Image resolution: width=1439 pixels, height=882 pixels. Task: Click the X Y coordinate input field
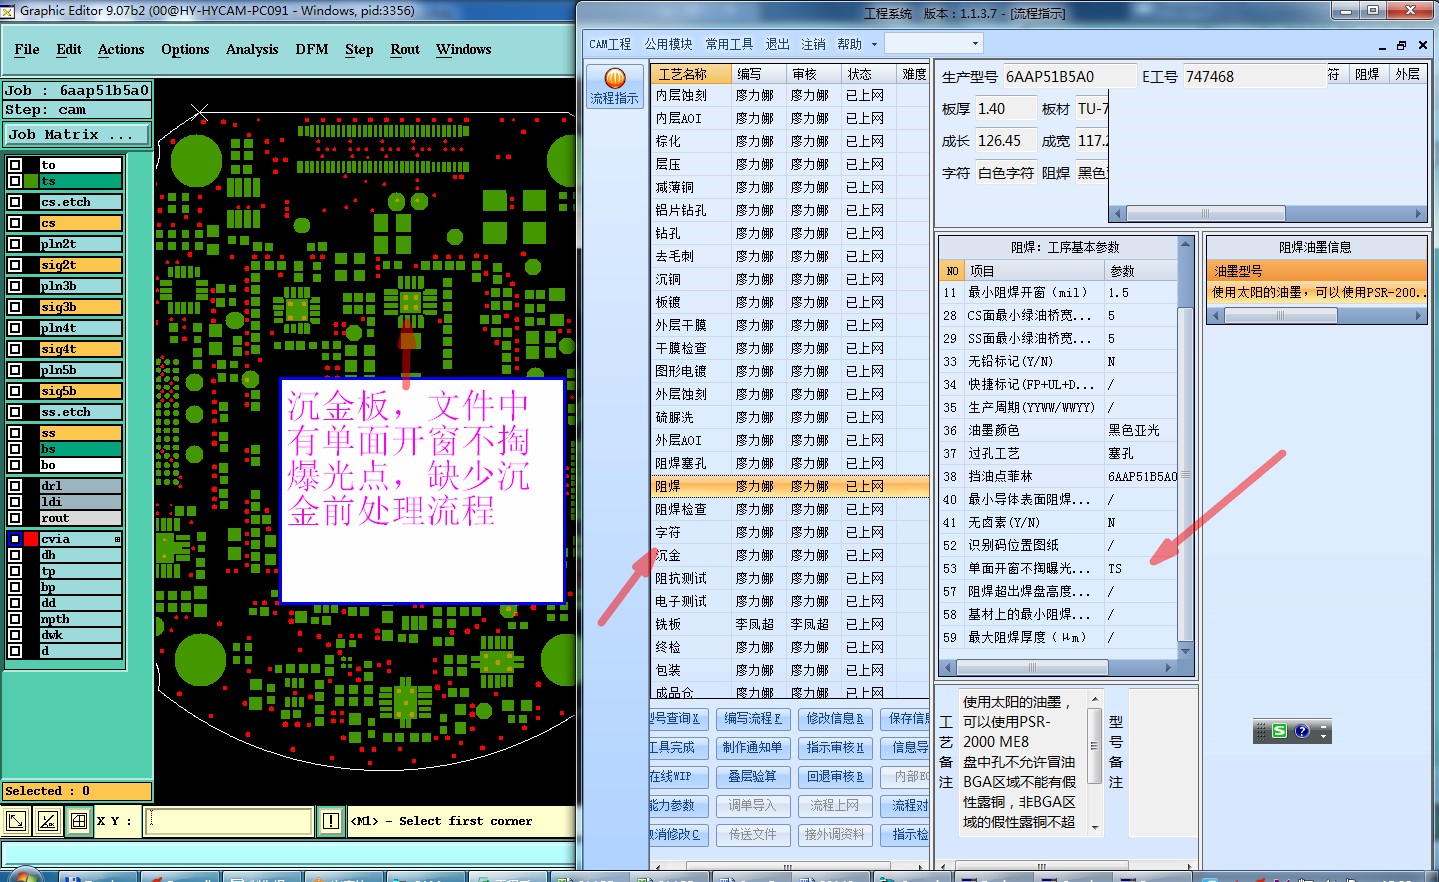coord(230,822)
